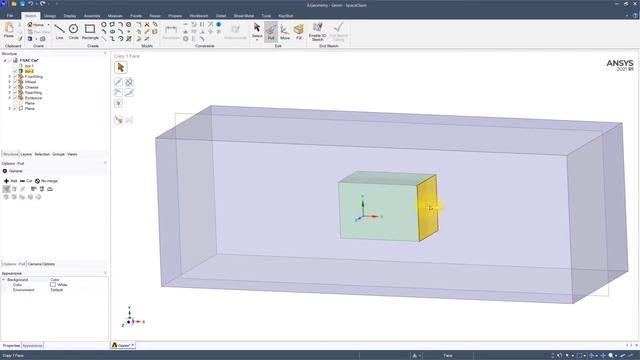Toggle visibility checkbox for Enclosure
The image size is (640, 360).
click(x=15, y=98)
